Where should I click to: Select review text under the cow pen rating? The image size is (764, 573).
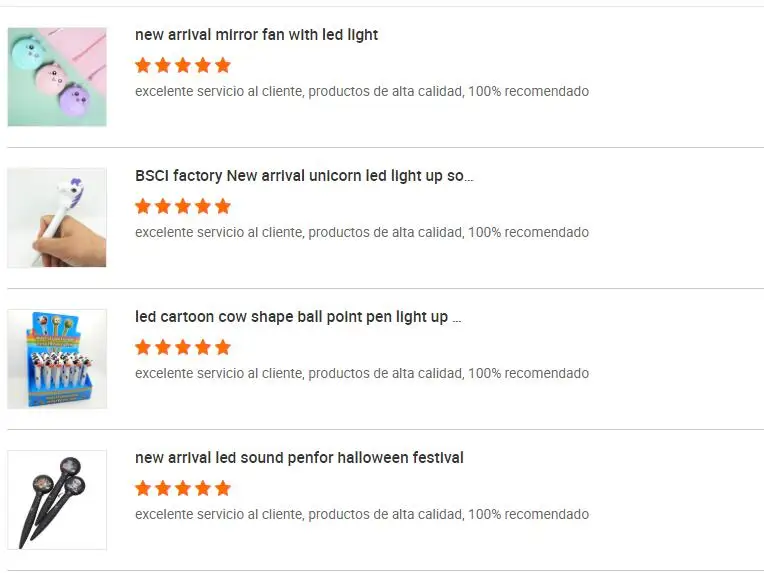pos(361,374)
